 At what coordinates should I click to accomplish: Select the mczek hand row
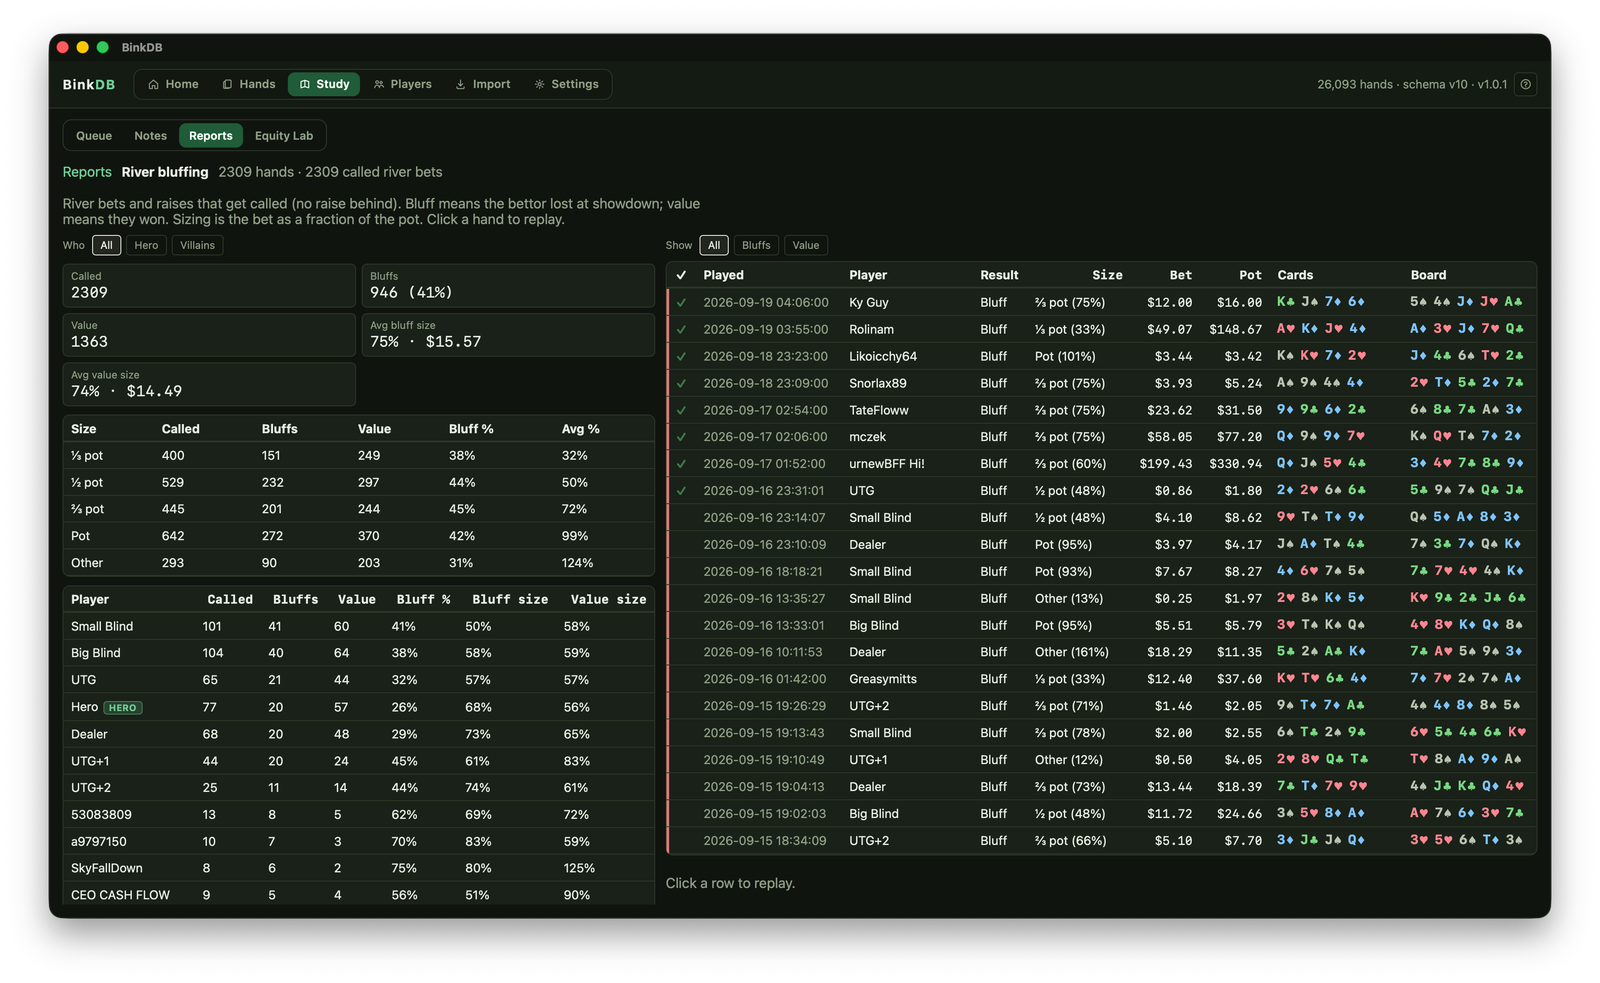point(1101,437)
